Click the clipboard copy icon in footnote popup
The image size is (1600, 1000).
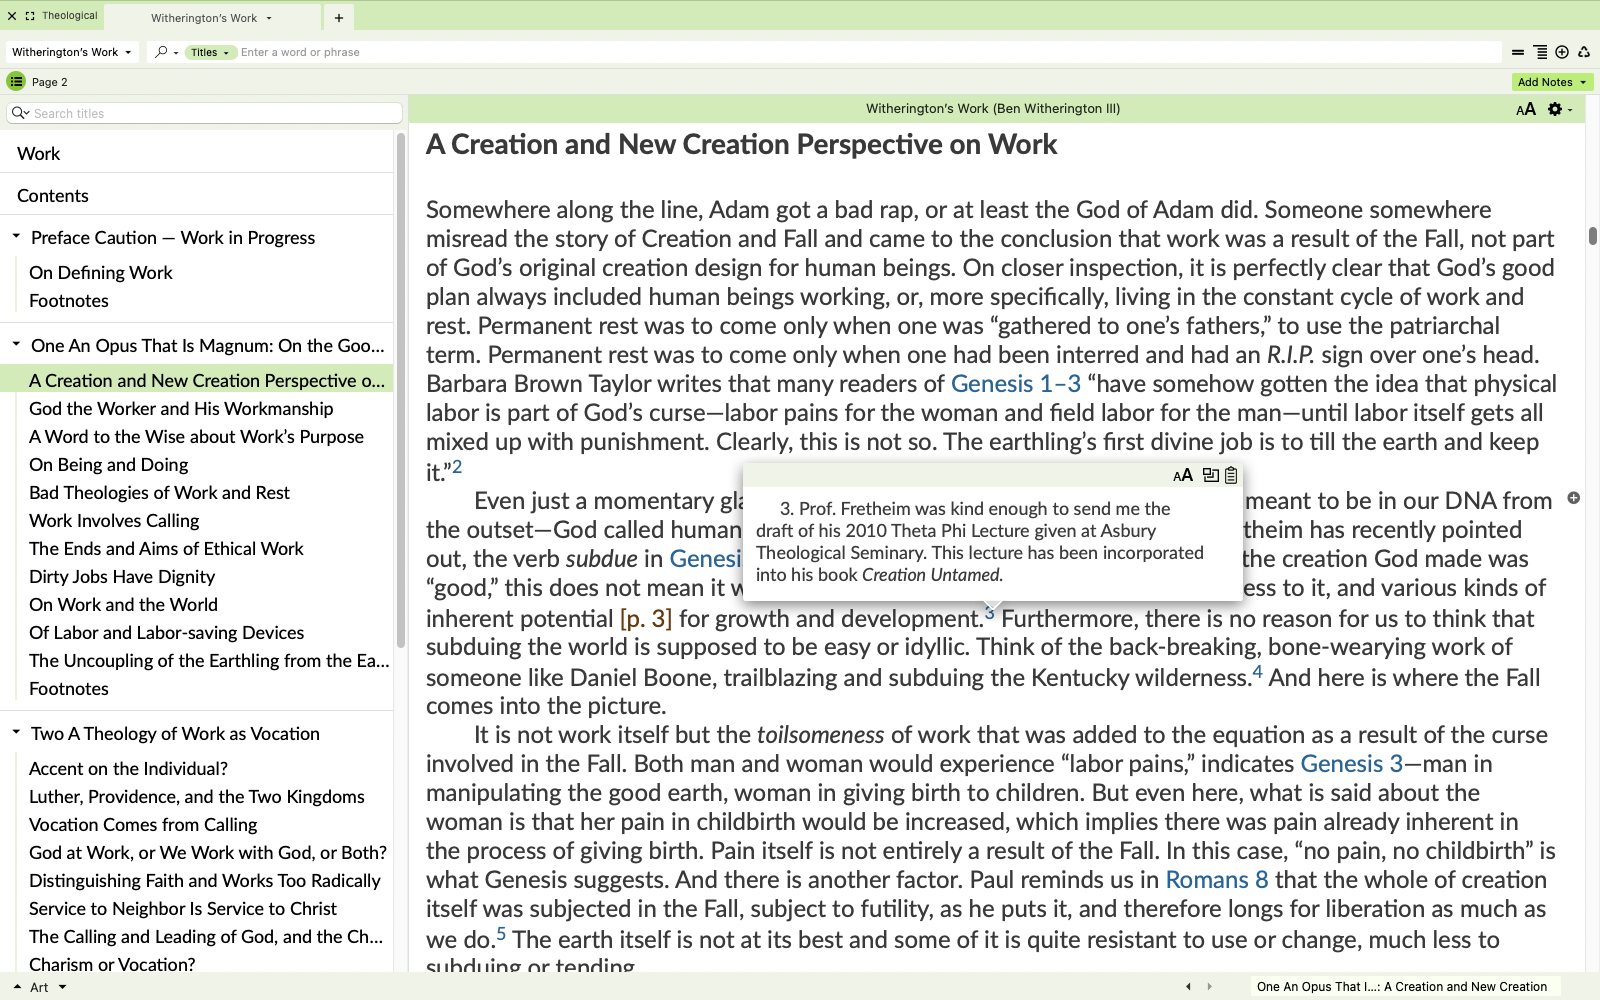(1231, 476)
